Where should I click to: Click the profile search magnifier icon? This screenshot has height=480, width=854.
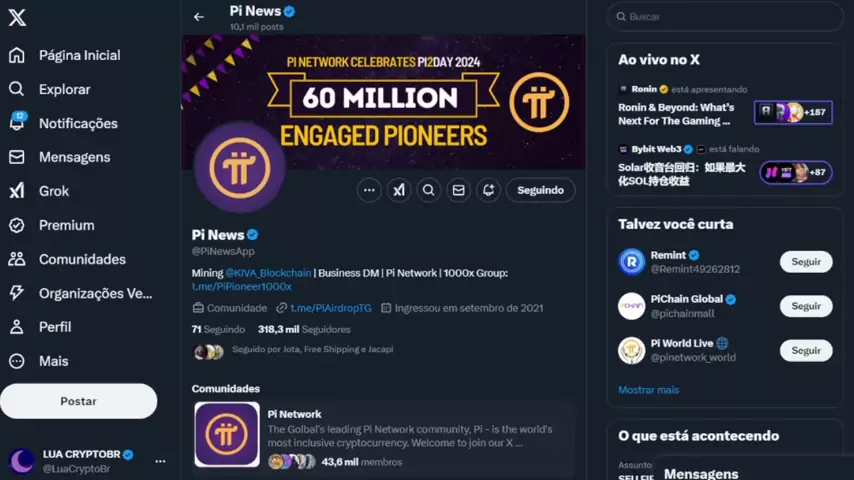429,190
